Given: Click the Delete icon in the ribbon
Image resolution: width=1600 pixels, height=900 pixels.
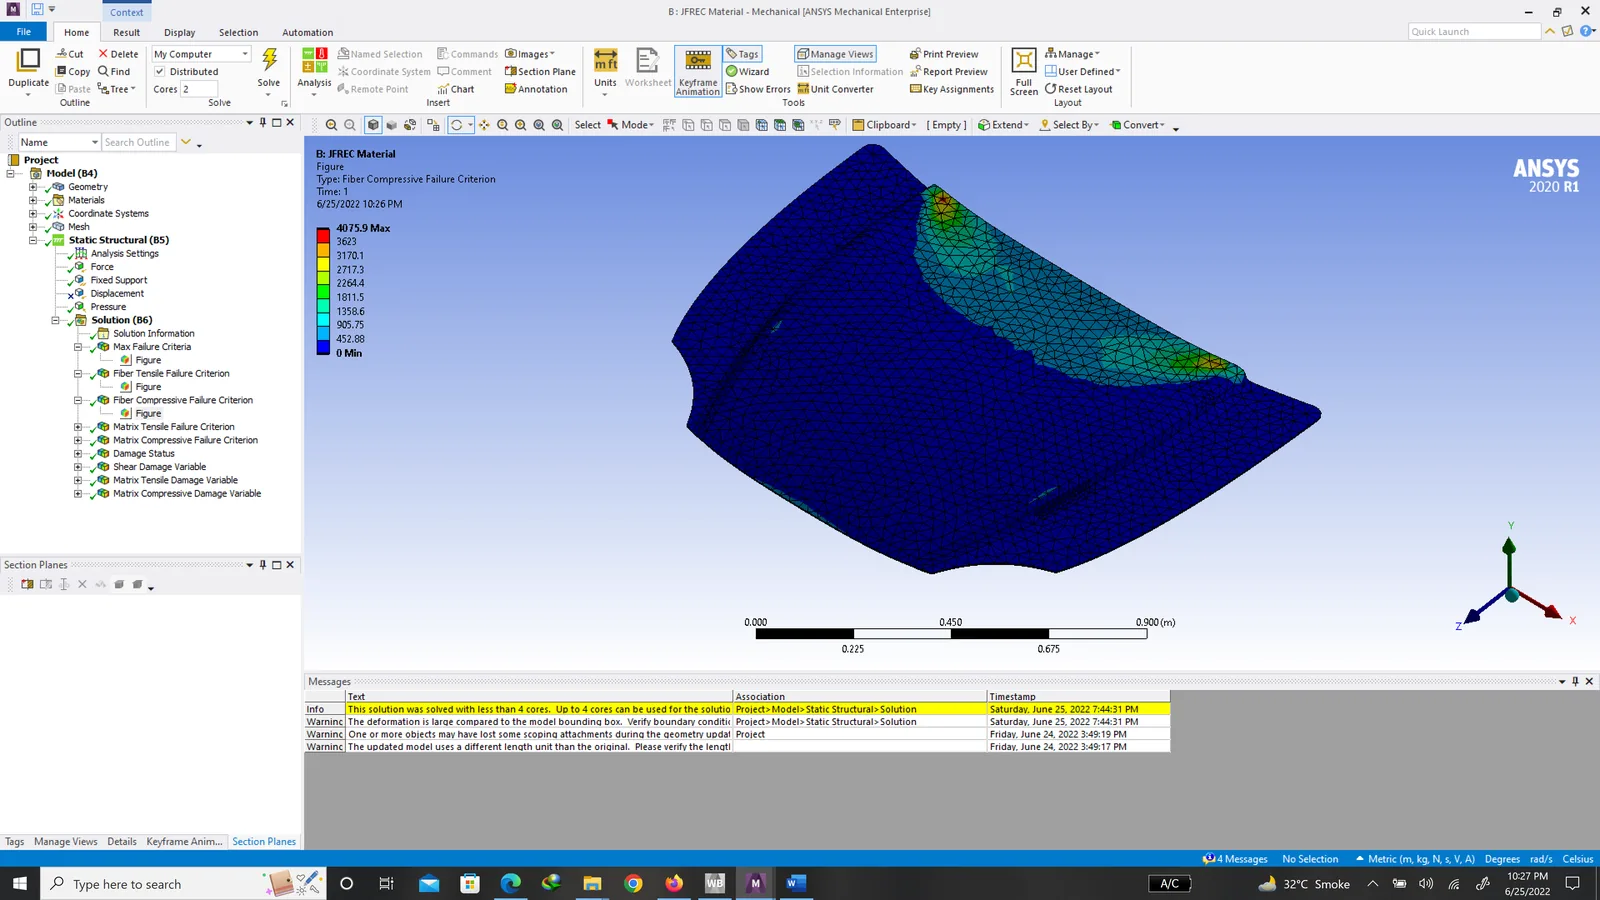Looking at the screenshot, I should pyautogui.click(x=103, y=54).
